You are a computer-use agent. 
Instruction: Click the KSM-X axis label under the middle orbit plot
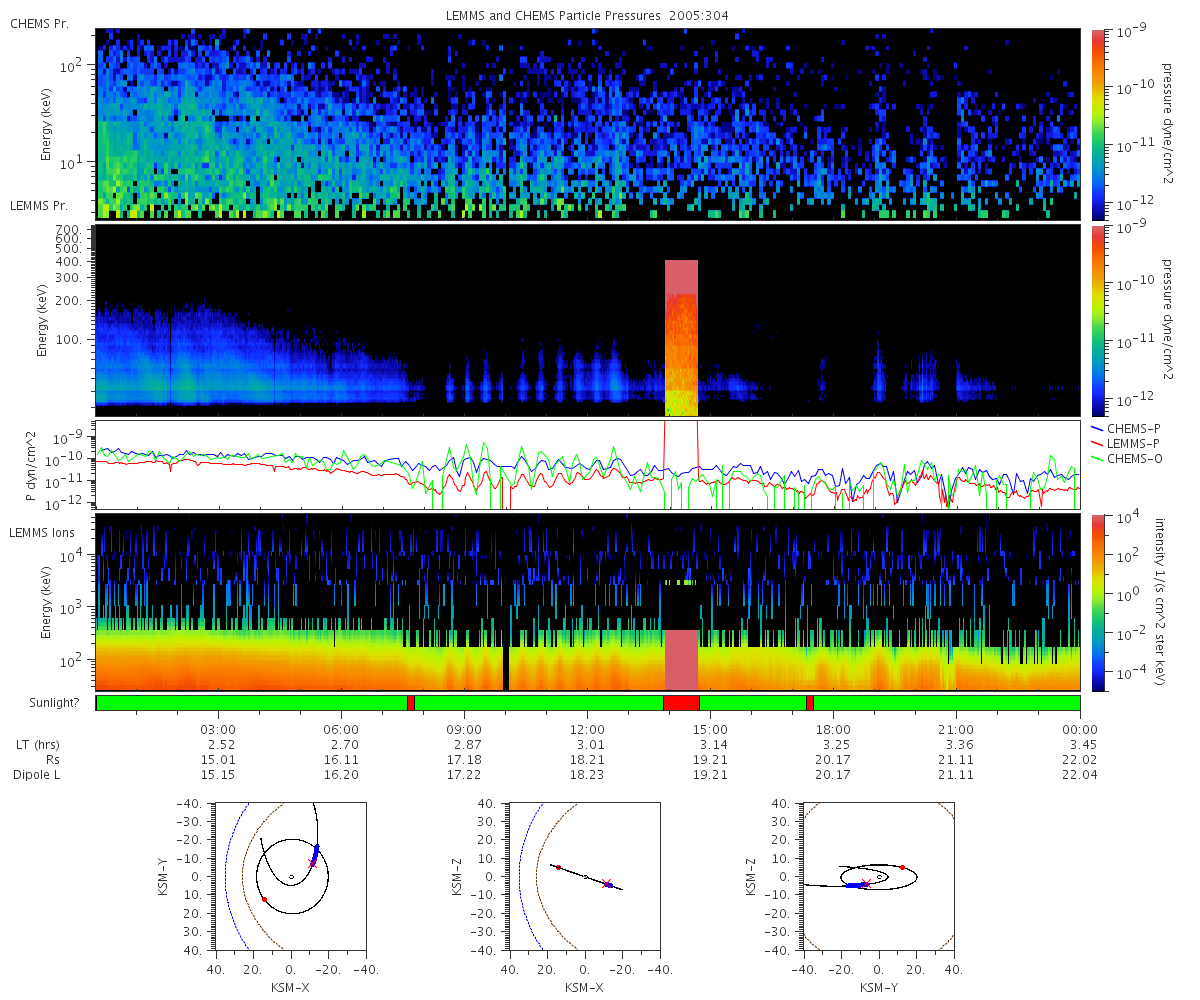pos(585,988)
